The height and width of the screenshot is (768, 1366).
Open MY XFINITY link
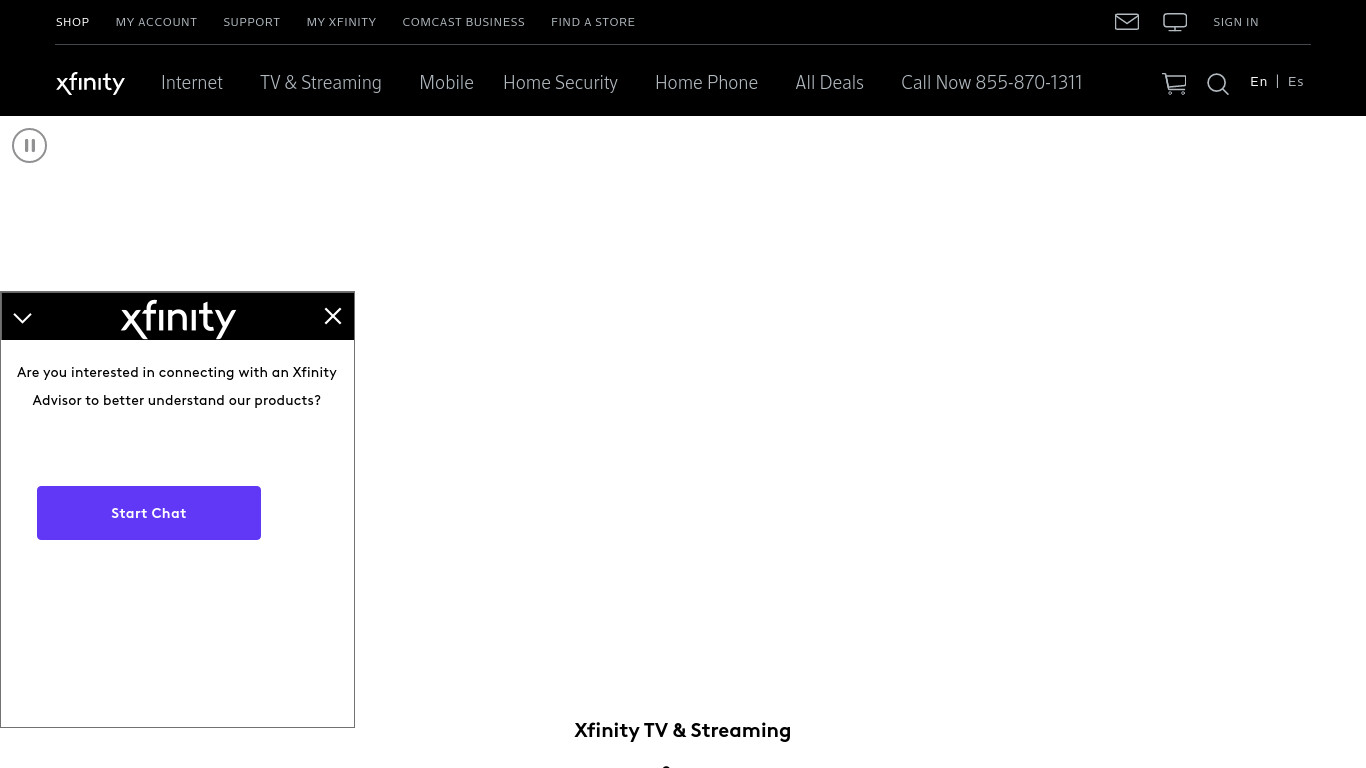coord(341,22)
